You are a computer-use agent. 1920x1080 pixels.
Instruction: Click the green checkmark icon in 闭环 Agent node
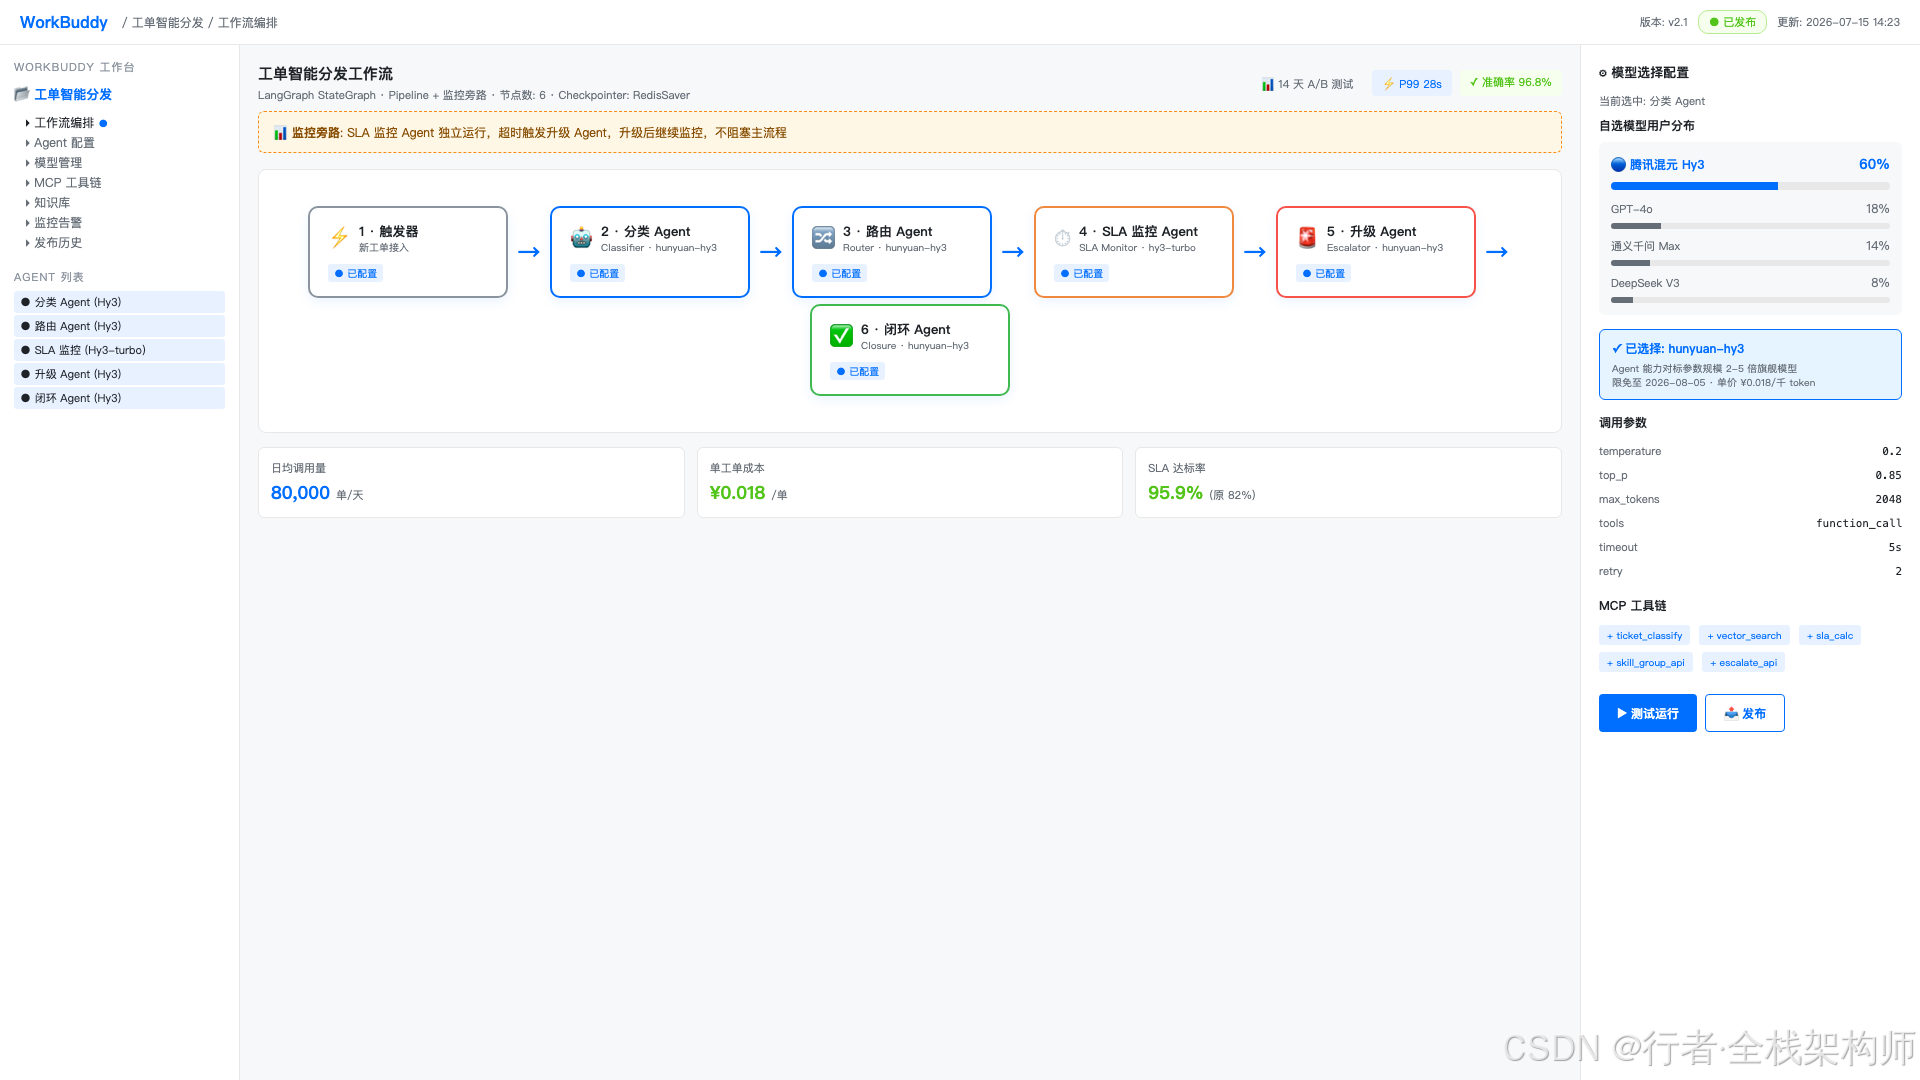[x=841, y=336]
